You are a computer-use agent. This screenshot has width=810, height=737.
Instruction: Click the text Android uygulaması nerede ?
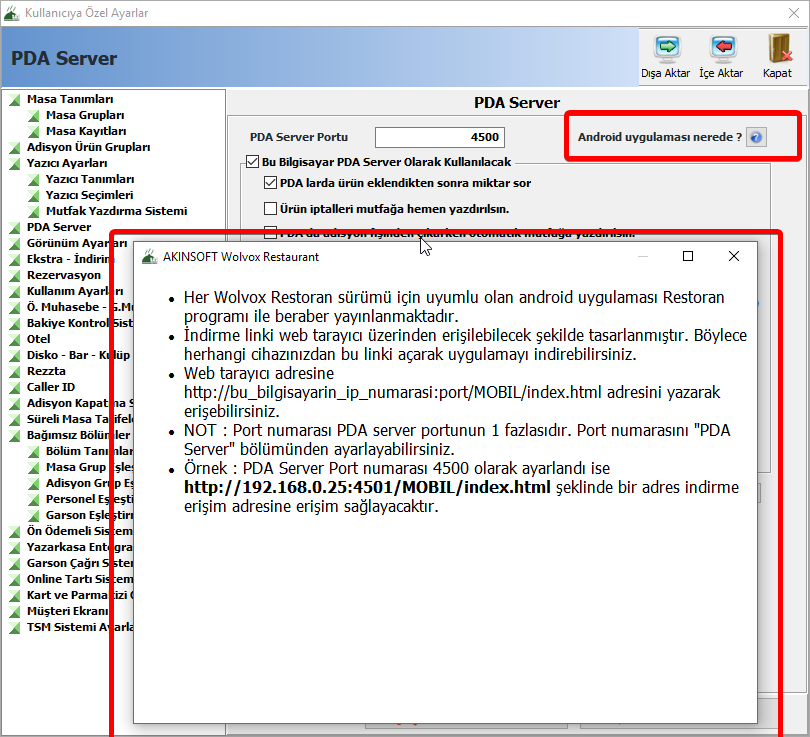660,137
